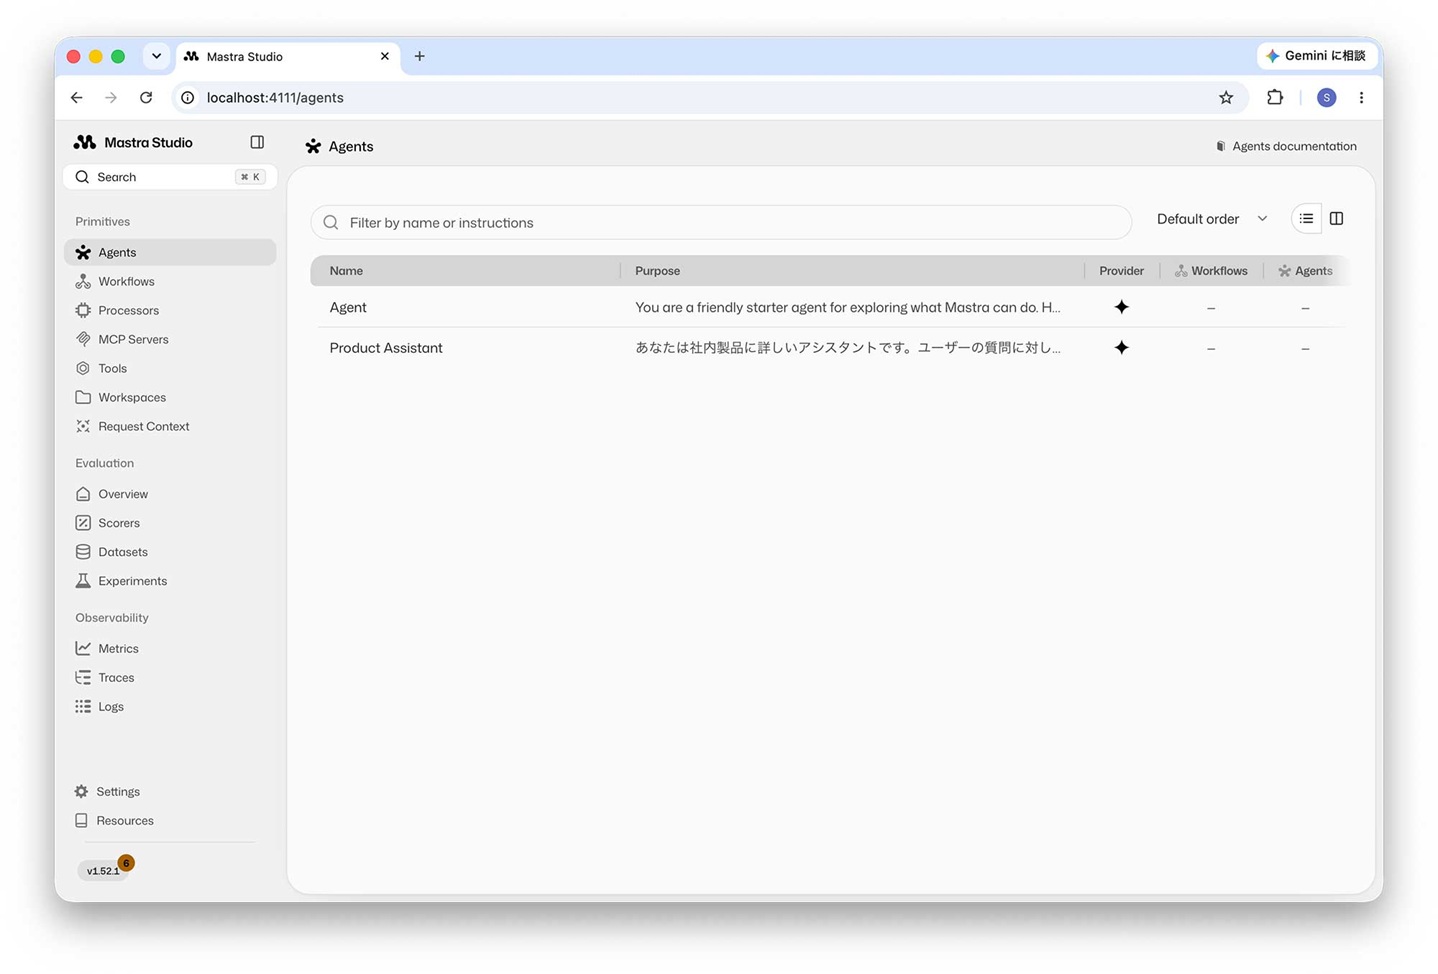Select Tools in the sidebar
This screenshot has width=1438, height=974.
[x=170, y=368]
